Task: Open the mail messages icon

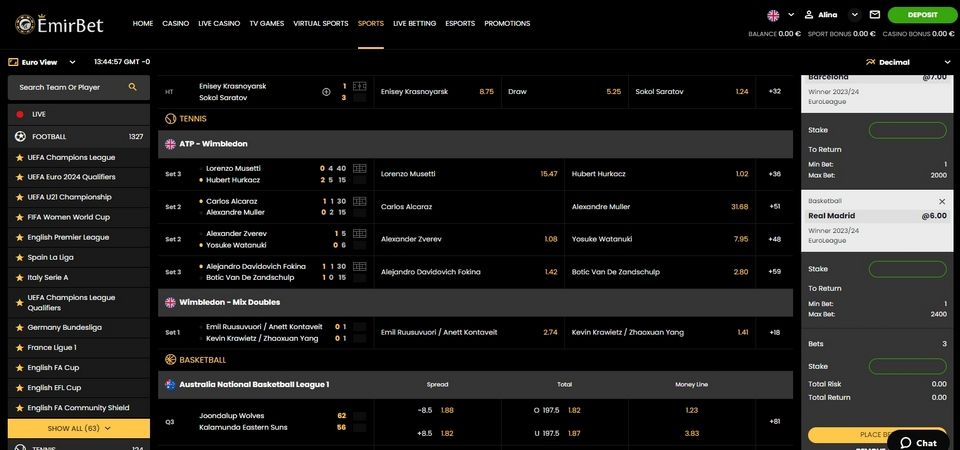Action: pyautogui.click(x=874, y=15)
